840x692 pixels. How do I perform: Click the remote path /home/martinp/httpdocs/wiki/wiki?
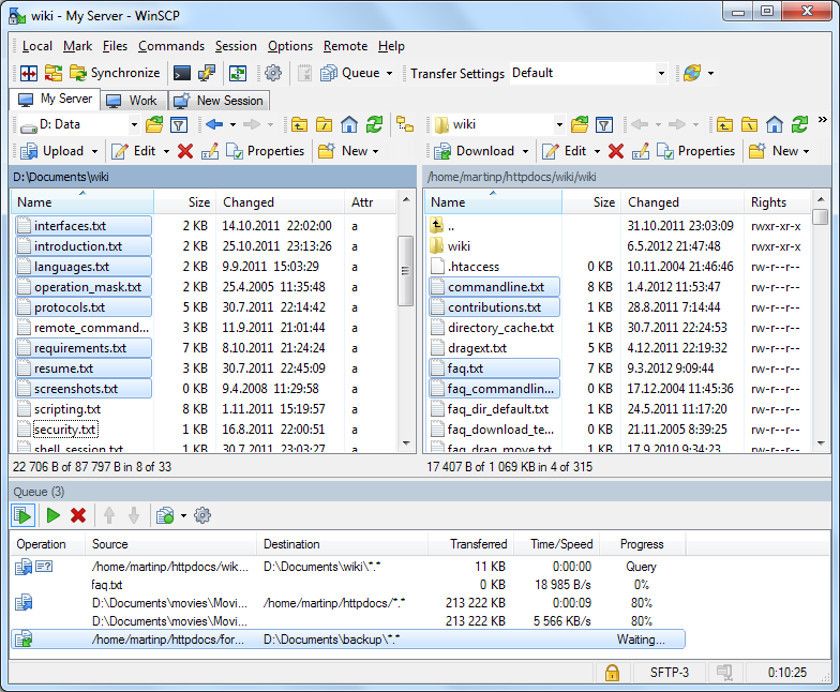tap(511, 177)
